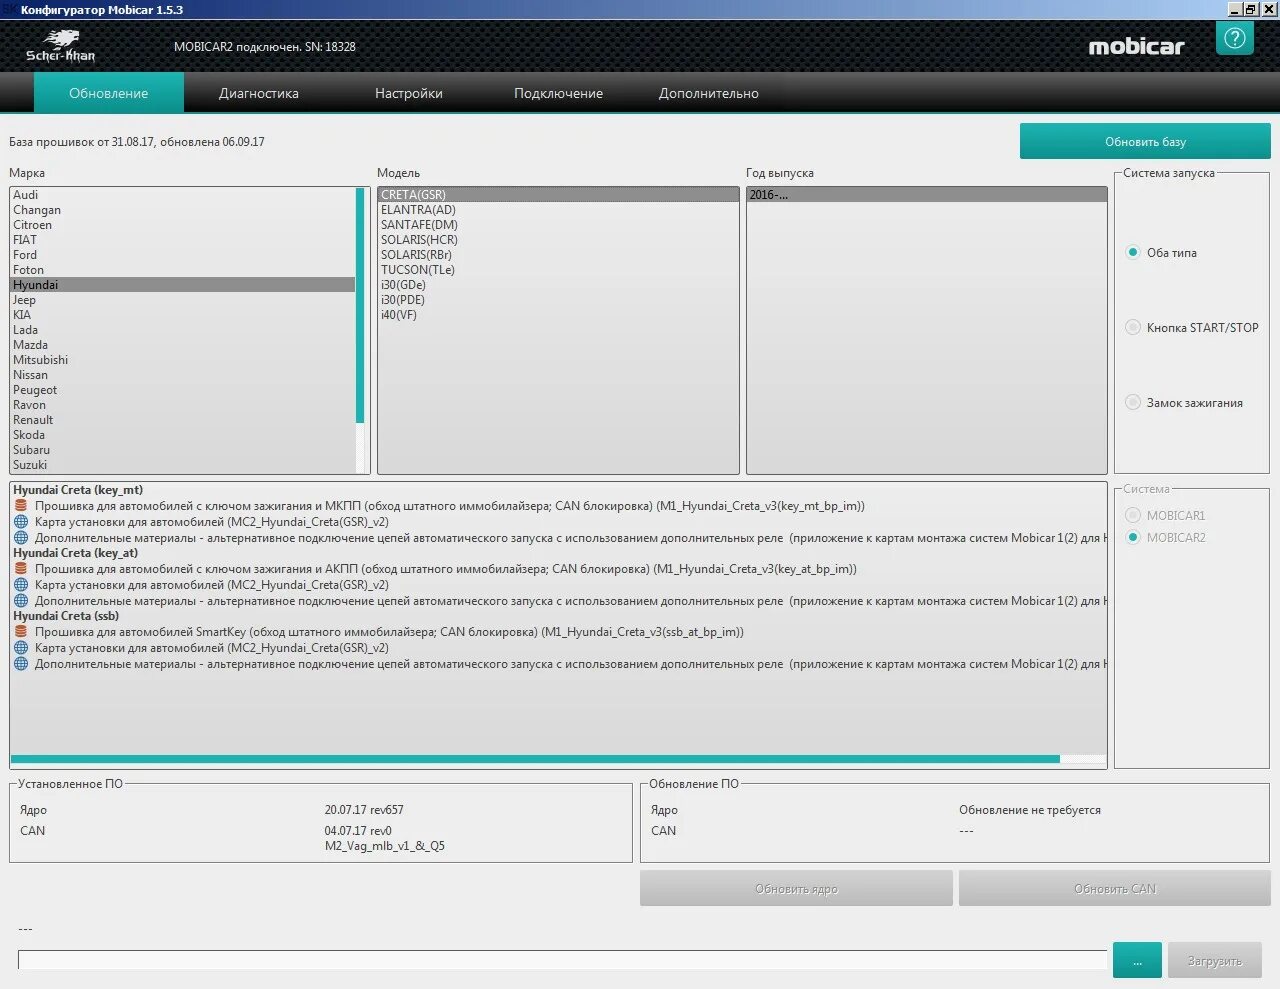This screenshot has height=989, width=1280.
Task: Click the 'Обновить ядро' button
Action: (x=796, y=888)
